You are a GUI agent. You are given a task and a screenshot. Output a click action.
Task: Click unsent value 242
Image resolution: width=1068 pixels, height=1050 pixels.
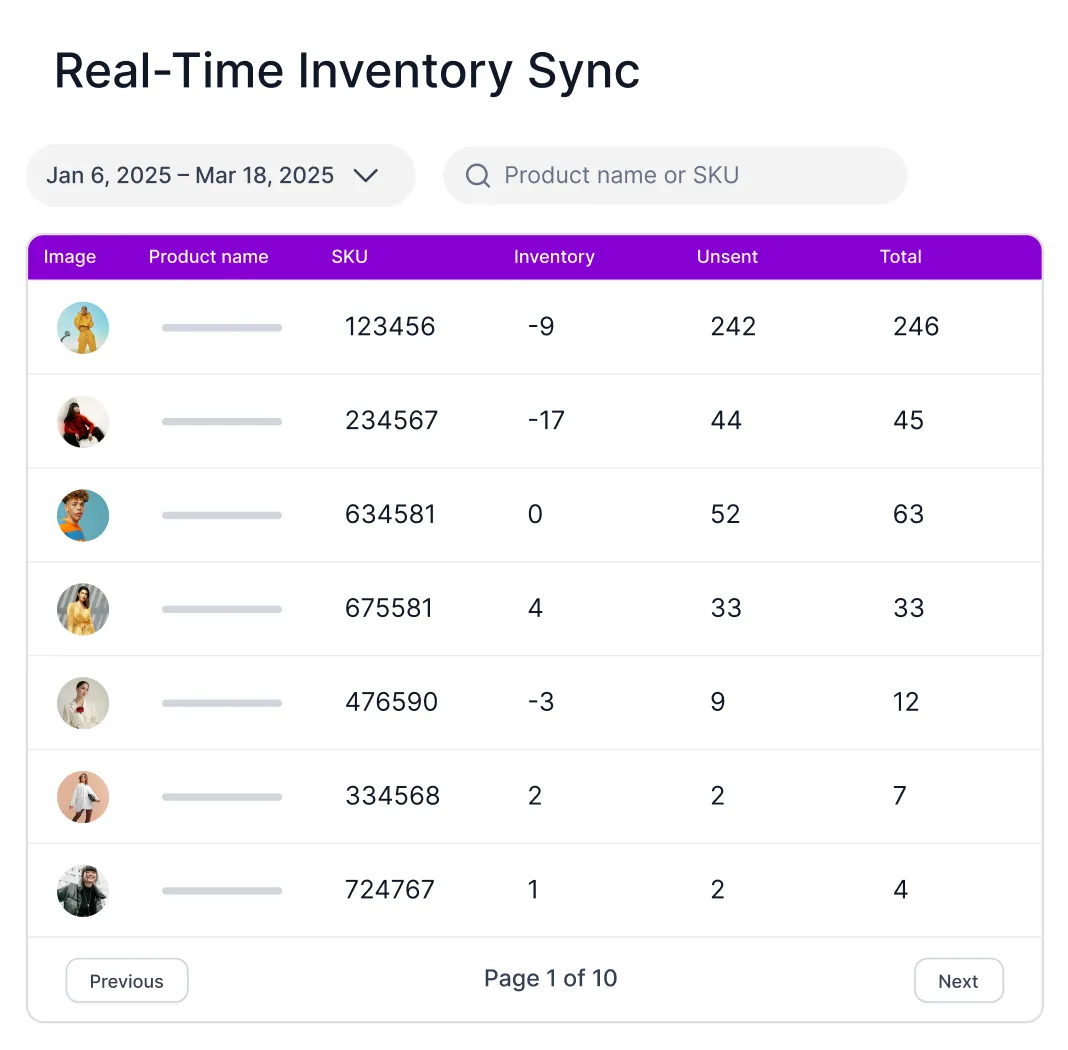[x=733, y=327]
